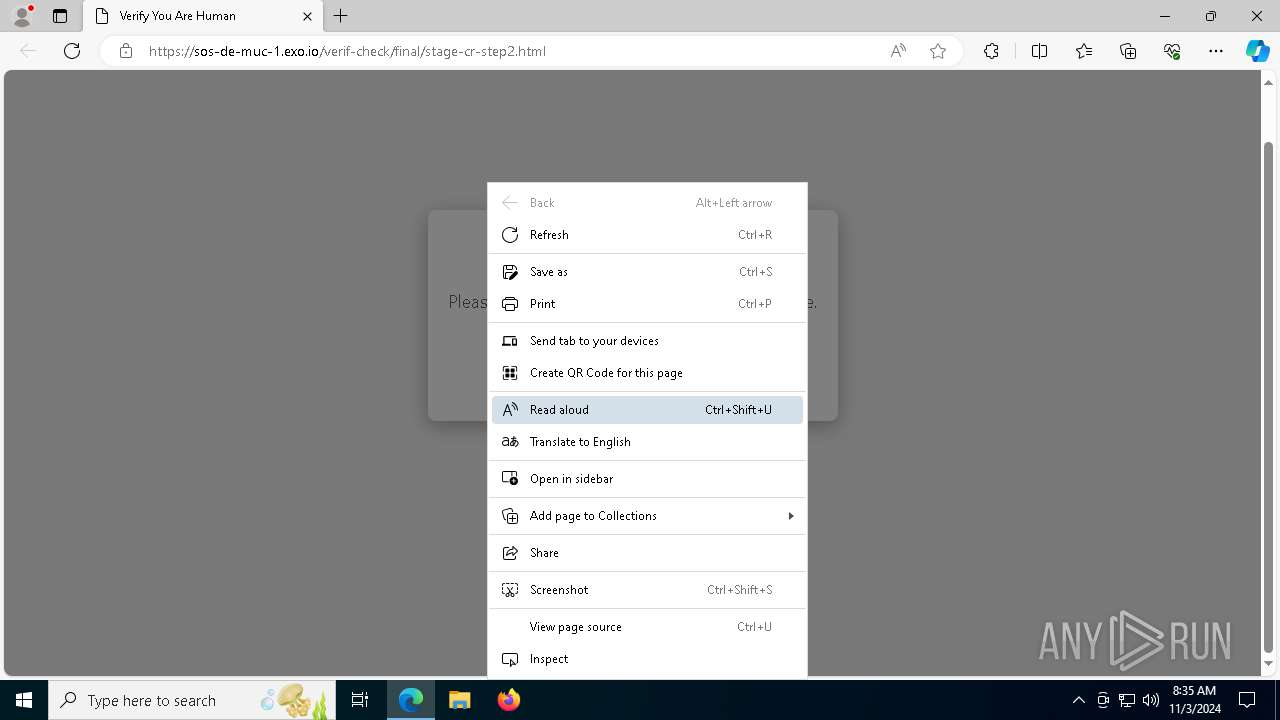
Task: Choose Send tab to your devices
Action: (647, 341)
